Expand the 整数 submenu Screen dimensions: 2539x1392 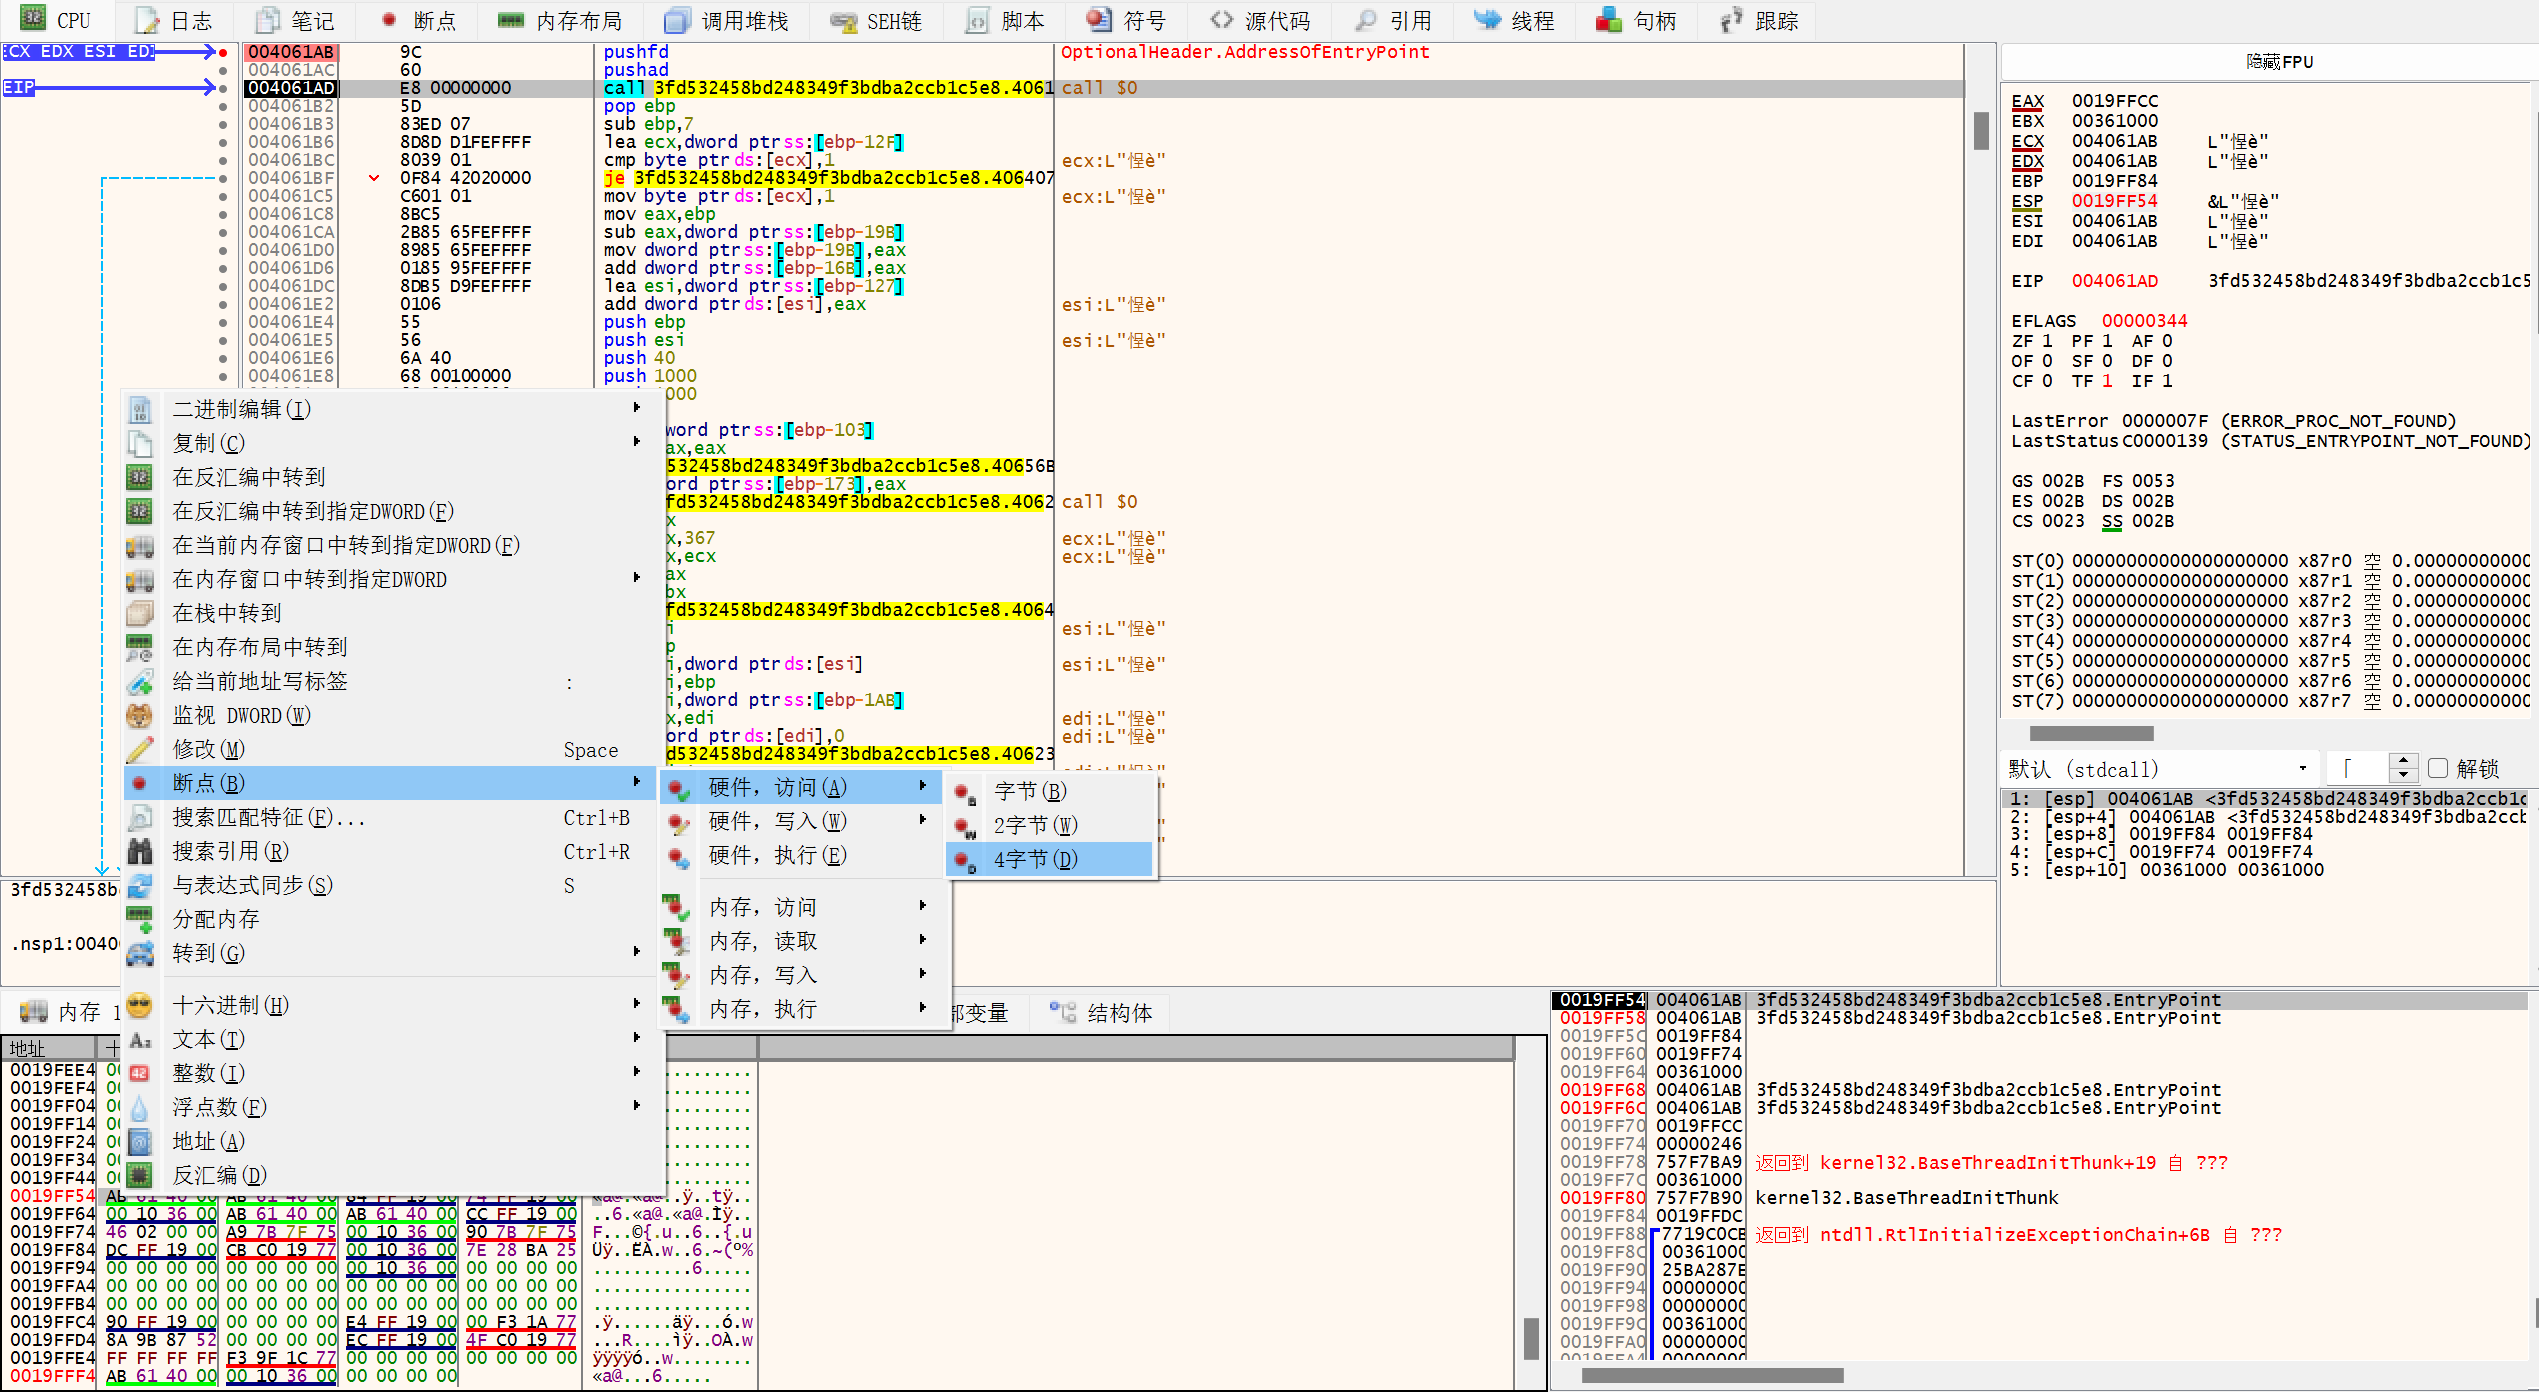point(636,1072)
